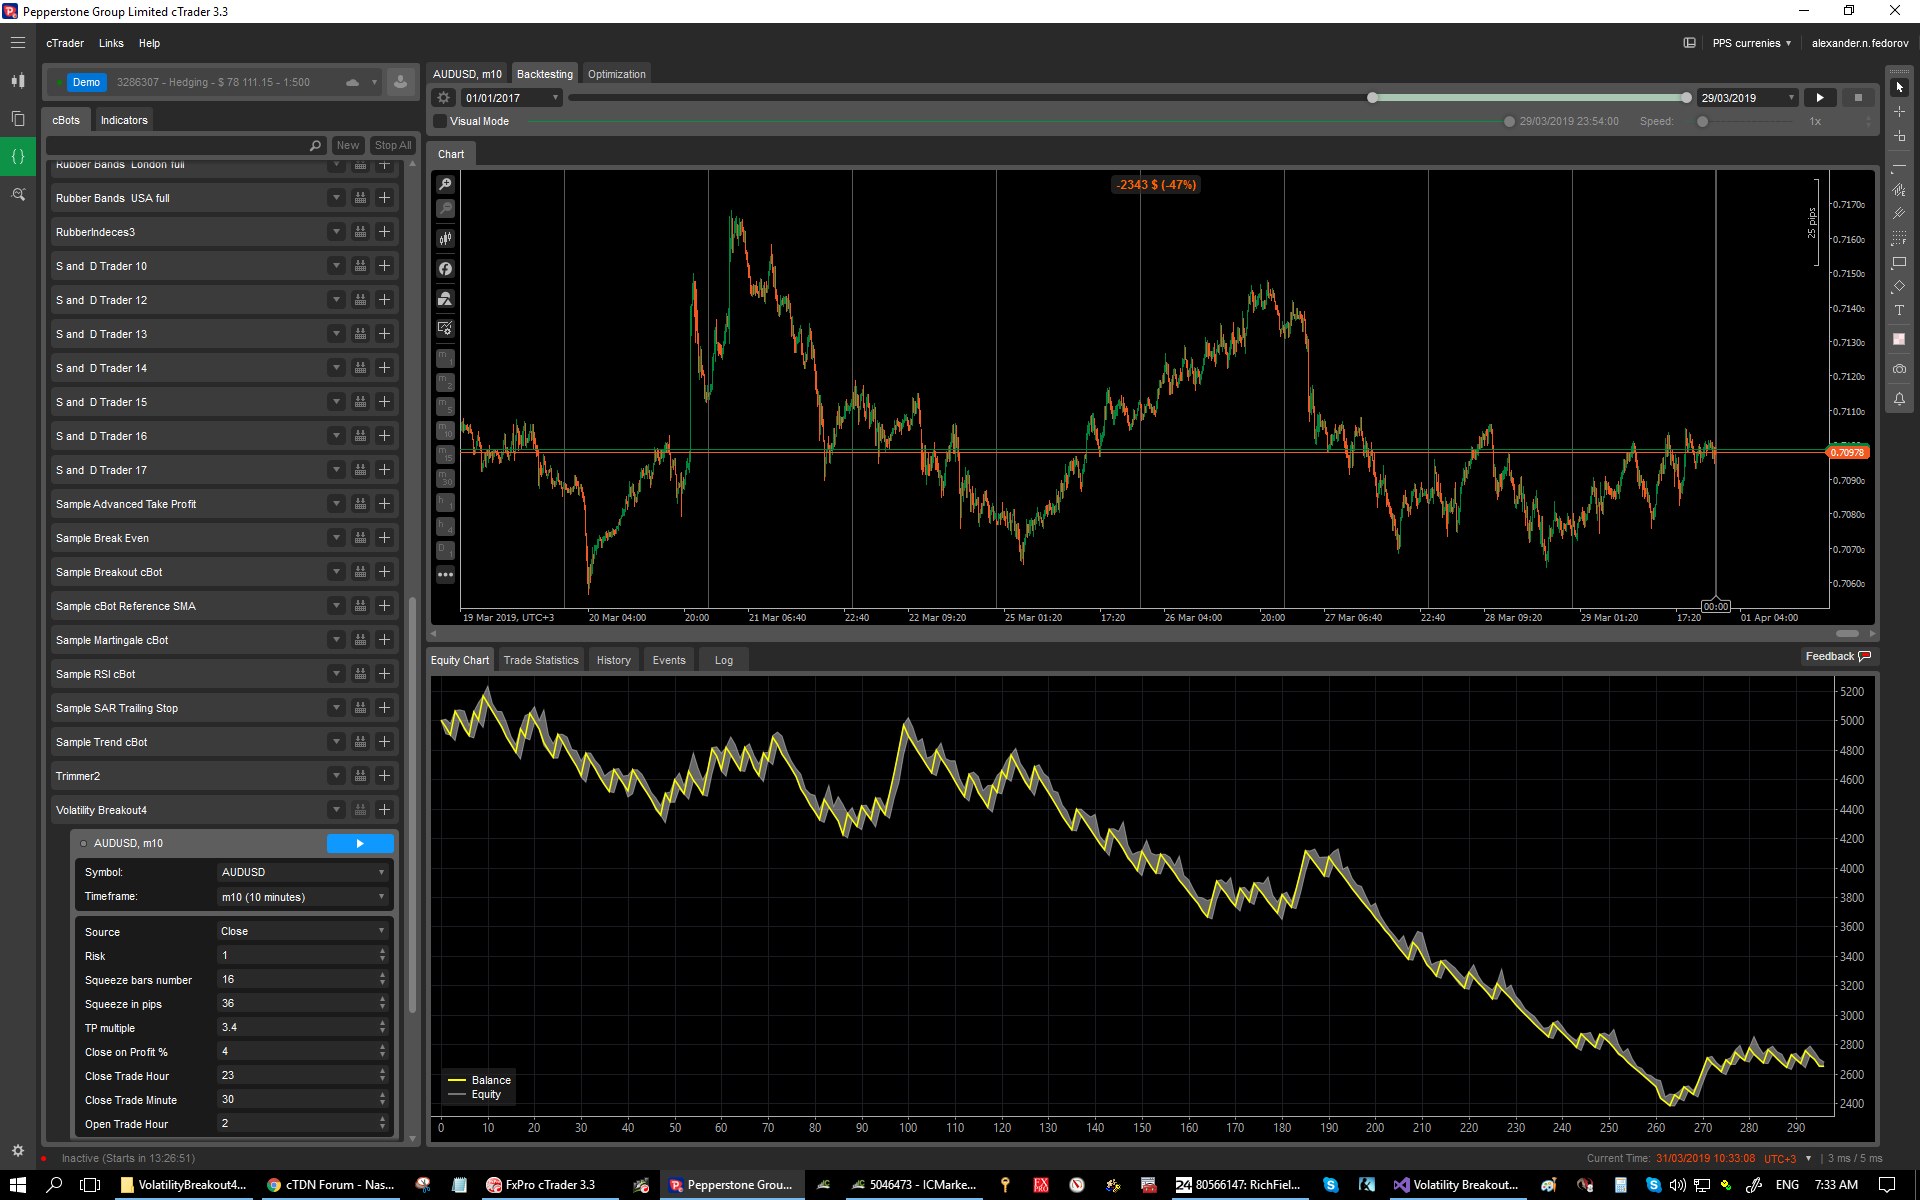Open the Links menu

[x=111, y=43]
